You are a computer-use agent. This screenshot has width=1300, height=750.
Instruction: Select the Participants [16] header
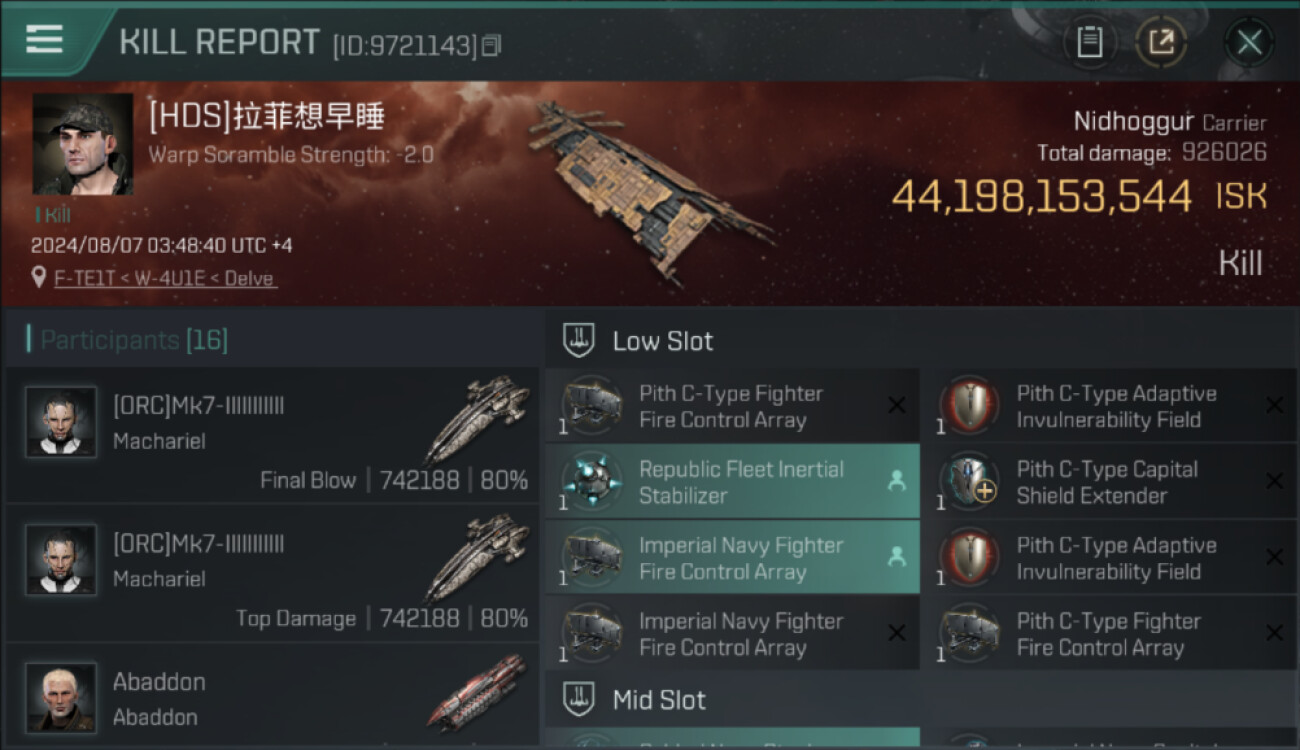(128, 340)
